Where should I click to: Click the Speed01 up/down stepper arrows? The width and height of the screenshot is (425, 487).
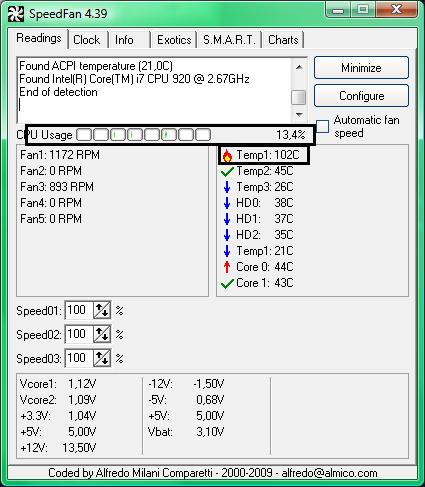(102, 310)
